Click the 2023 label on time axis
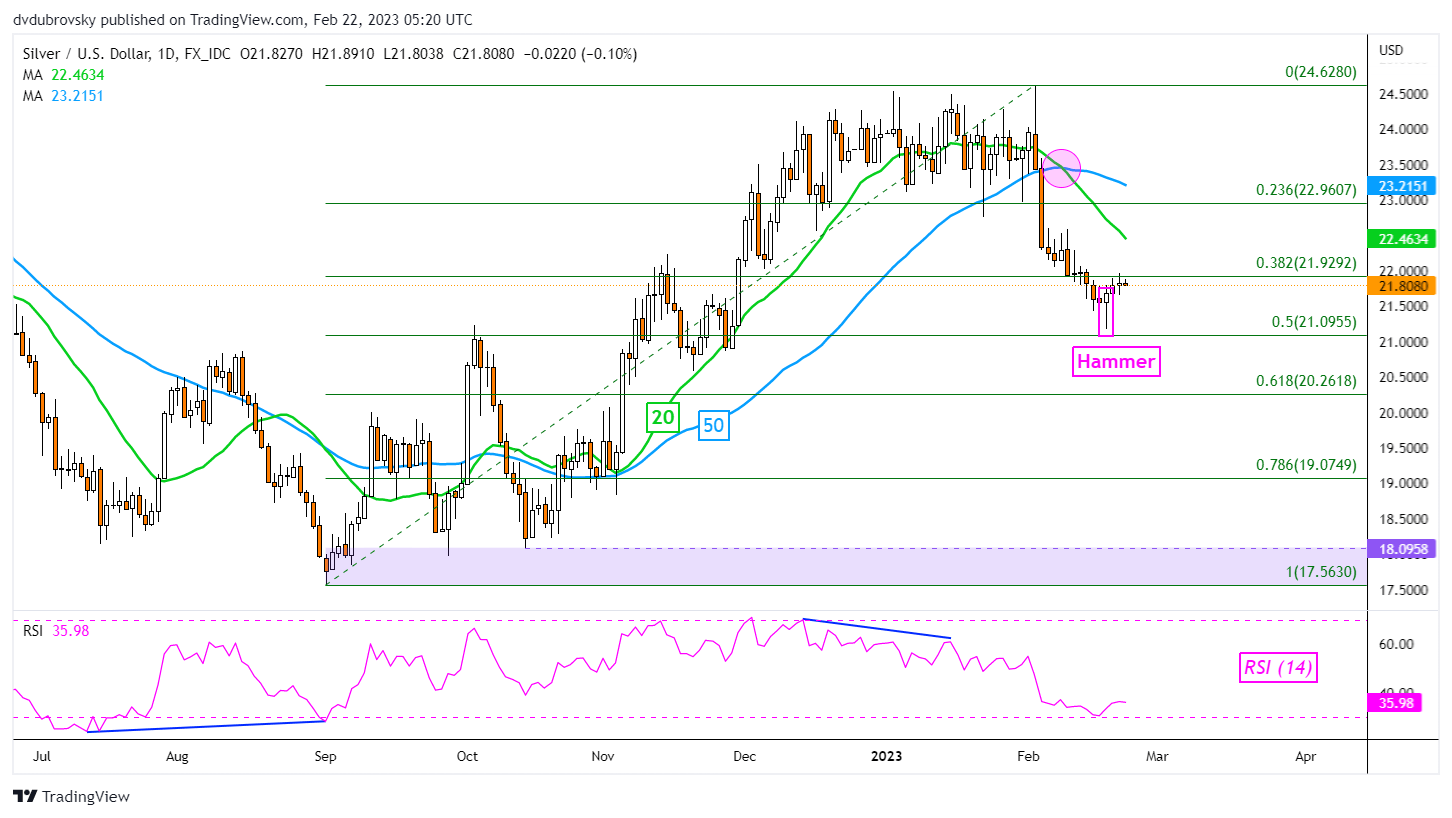The width and height of the screenshot is (1452, 818). pos(886,757)
